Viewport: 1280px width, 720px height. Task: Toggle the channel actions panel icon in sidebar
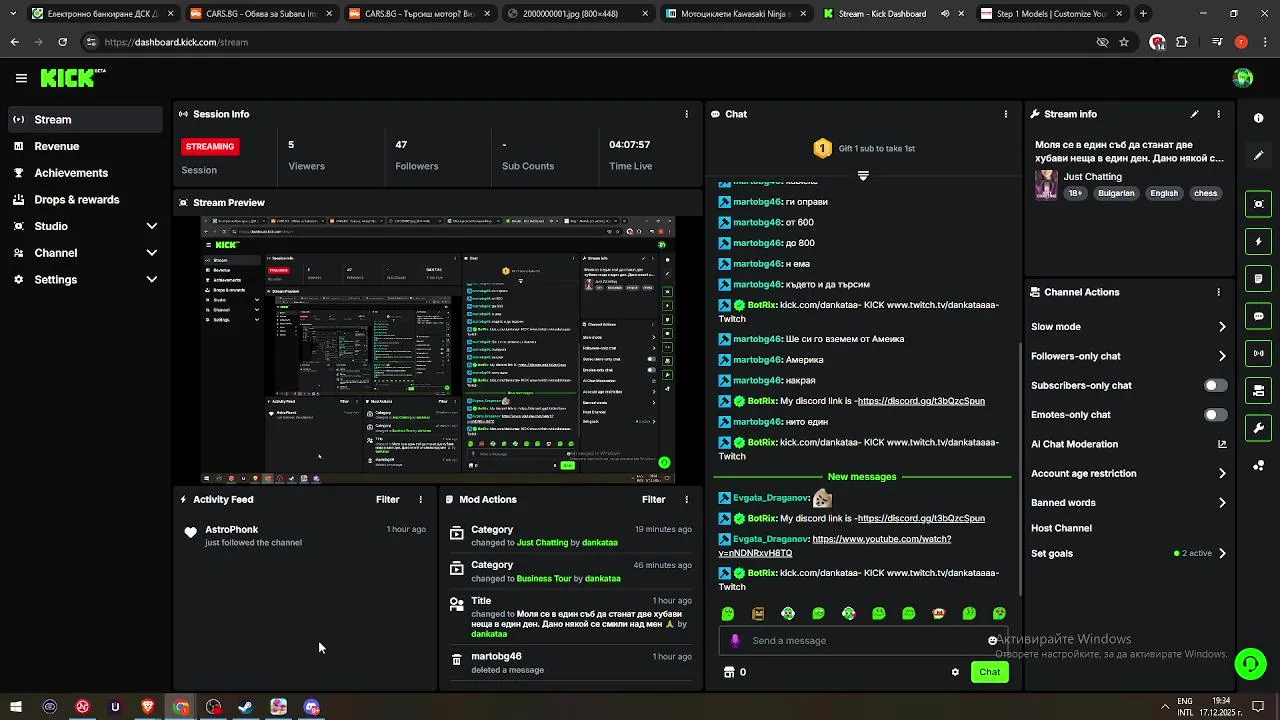coord(1258,390)
